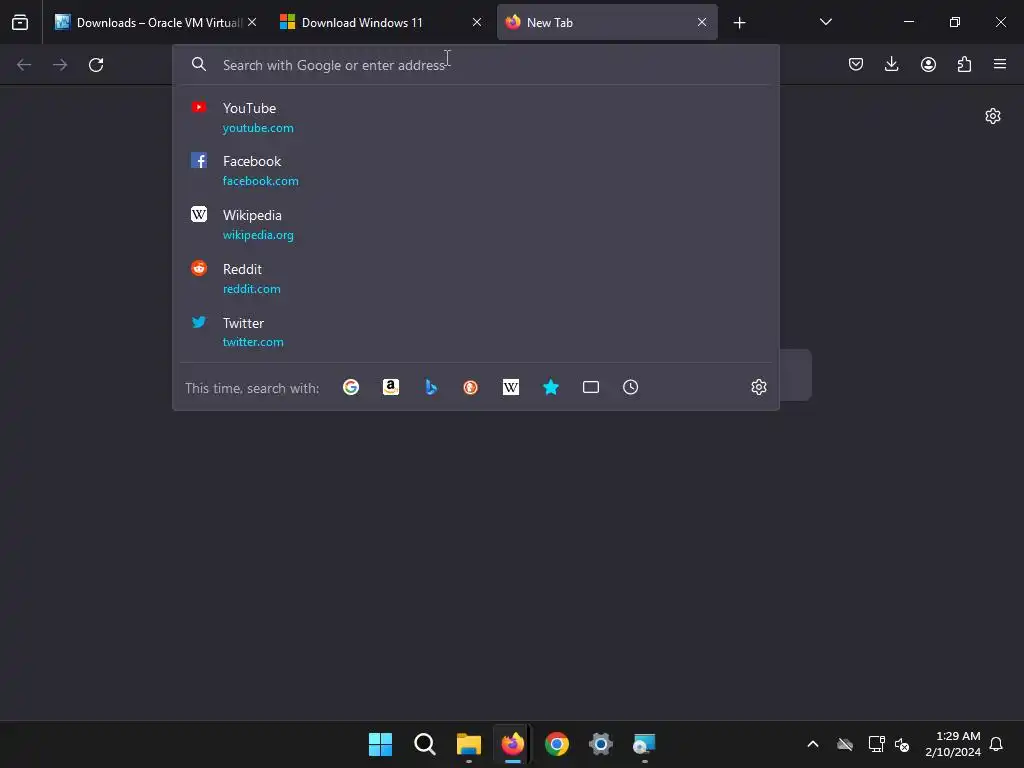Search in Bookmarks star icon
Image resolution: width=1024 pixels, height=768 pixels.
click(x=551, y=387)
